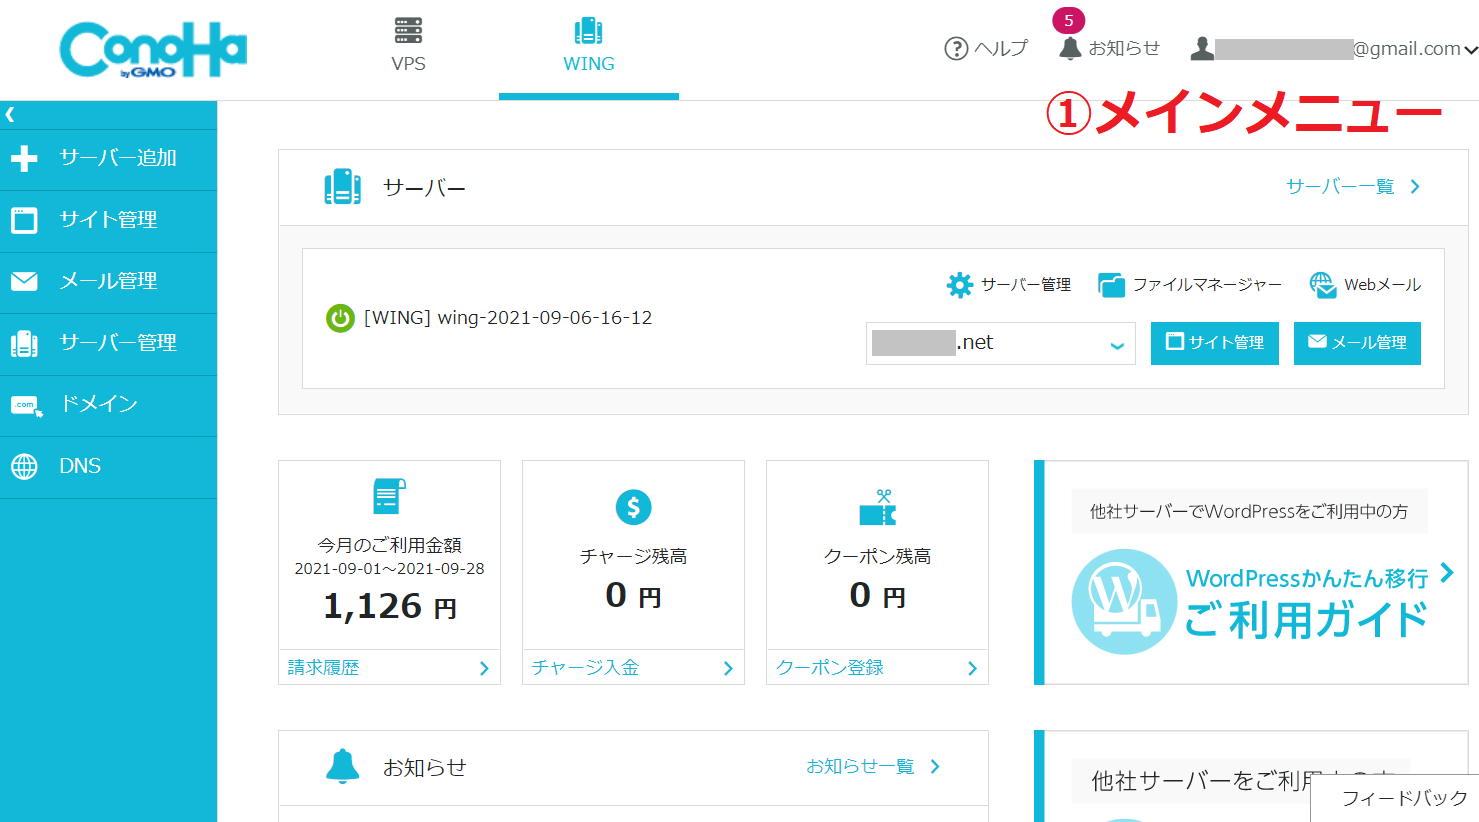Click the arrow beside チャージ入金
This screenshot has height=822, width=1479.
coord(728,668)
